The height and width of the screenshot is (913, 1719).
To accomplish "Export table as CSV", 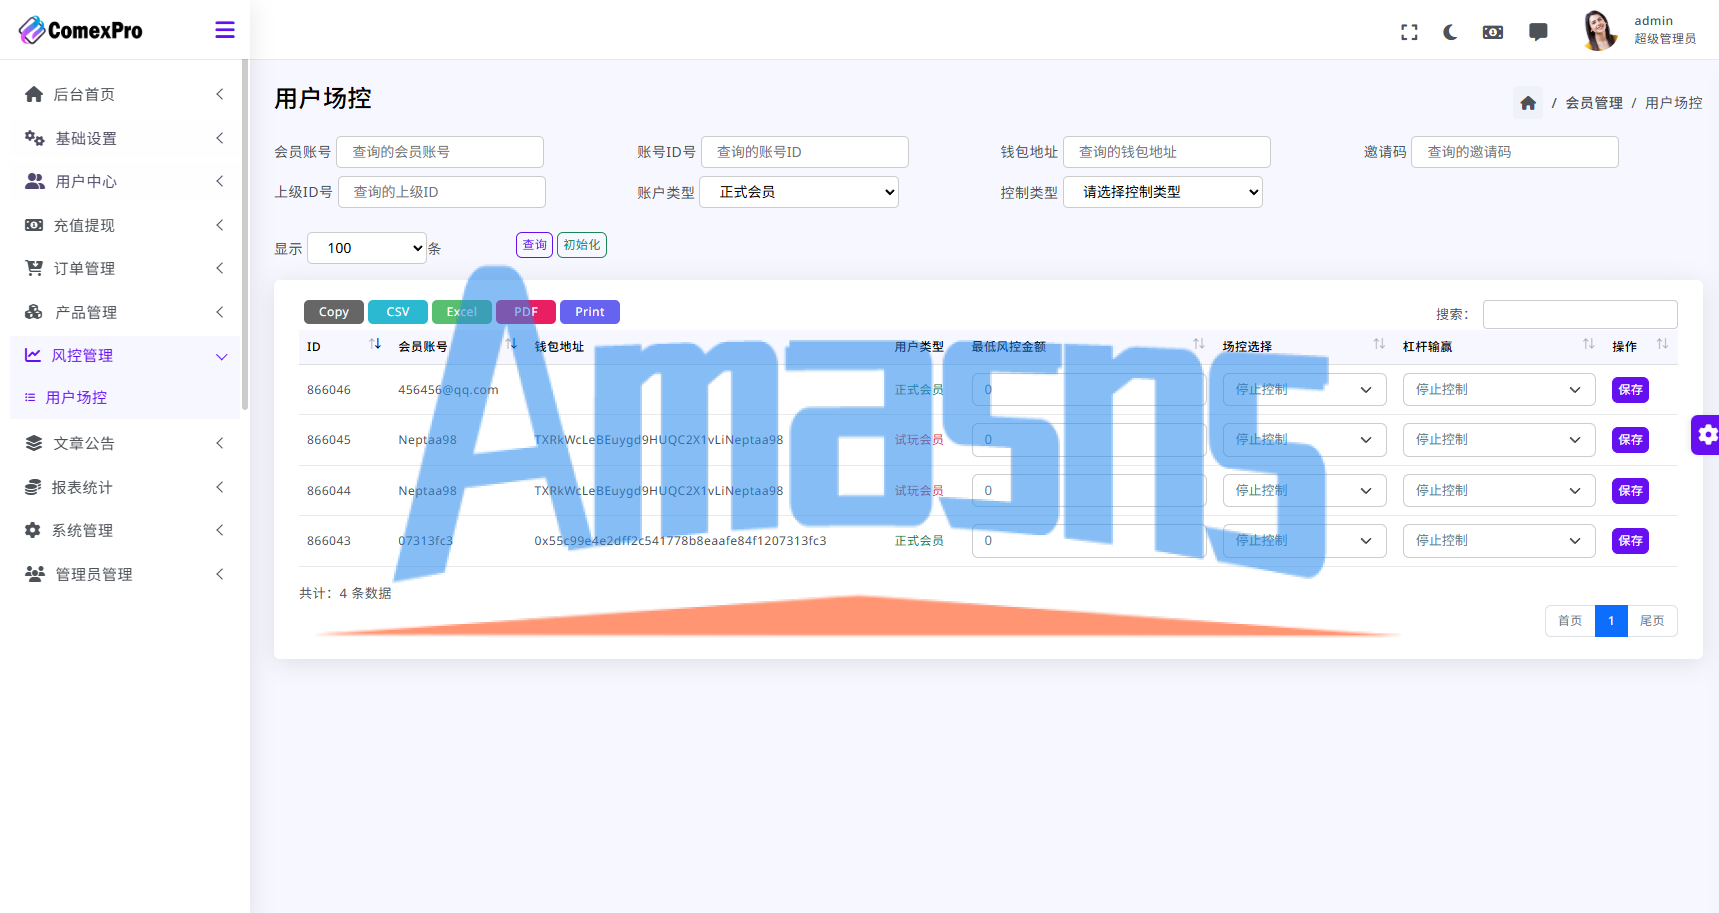I will point(398,312).
